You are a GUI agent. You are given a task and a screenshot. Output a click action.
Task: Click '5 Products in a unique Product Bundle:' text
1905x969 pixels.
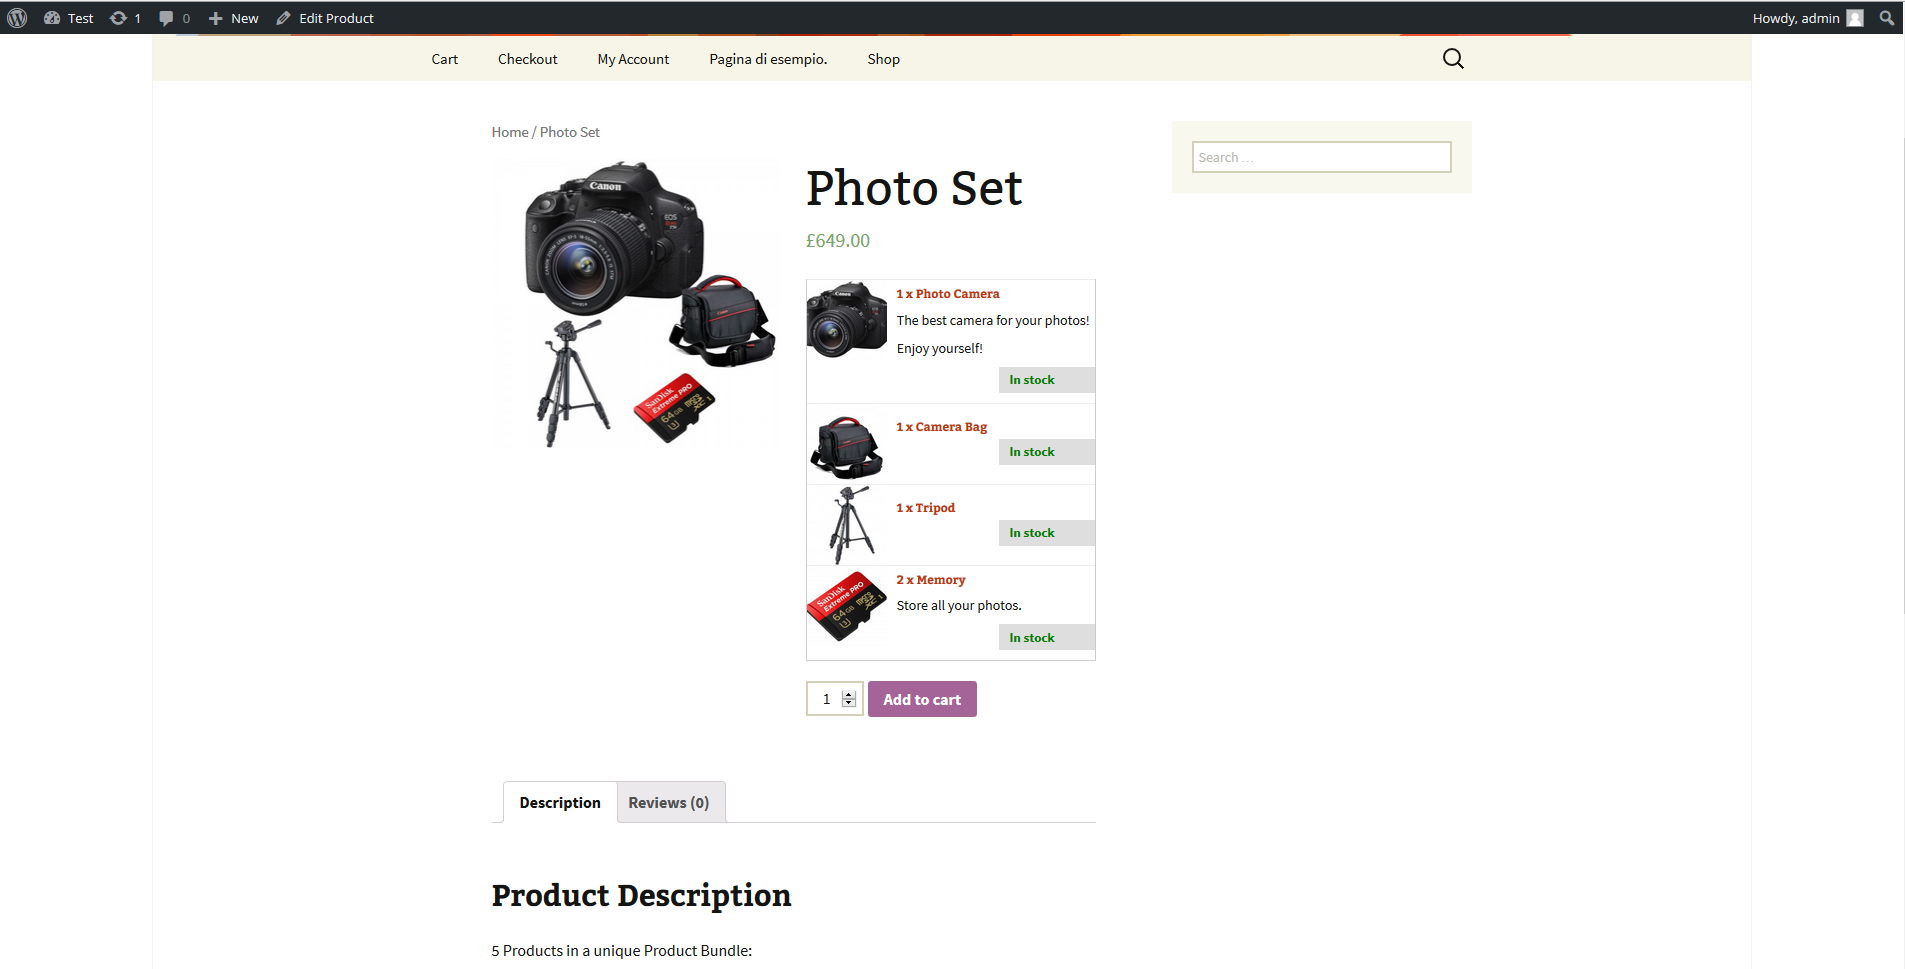point(622,951)
